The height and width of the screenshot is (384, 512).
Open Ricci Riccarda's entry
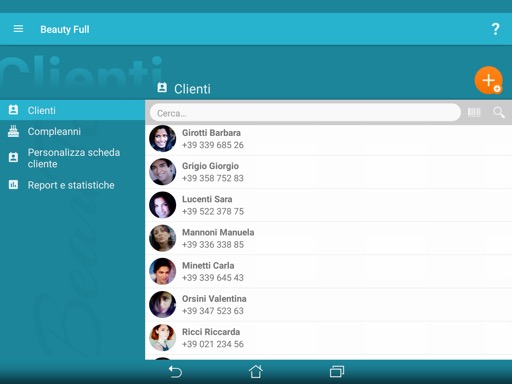[328, 338]
